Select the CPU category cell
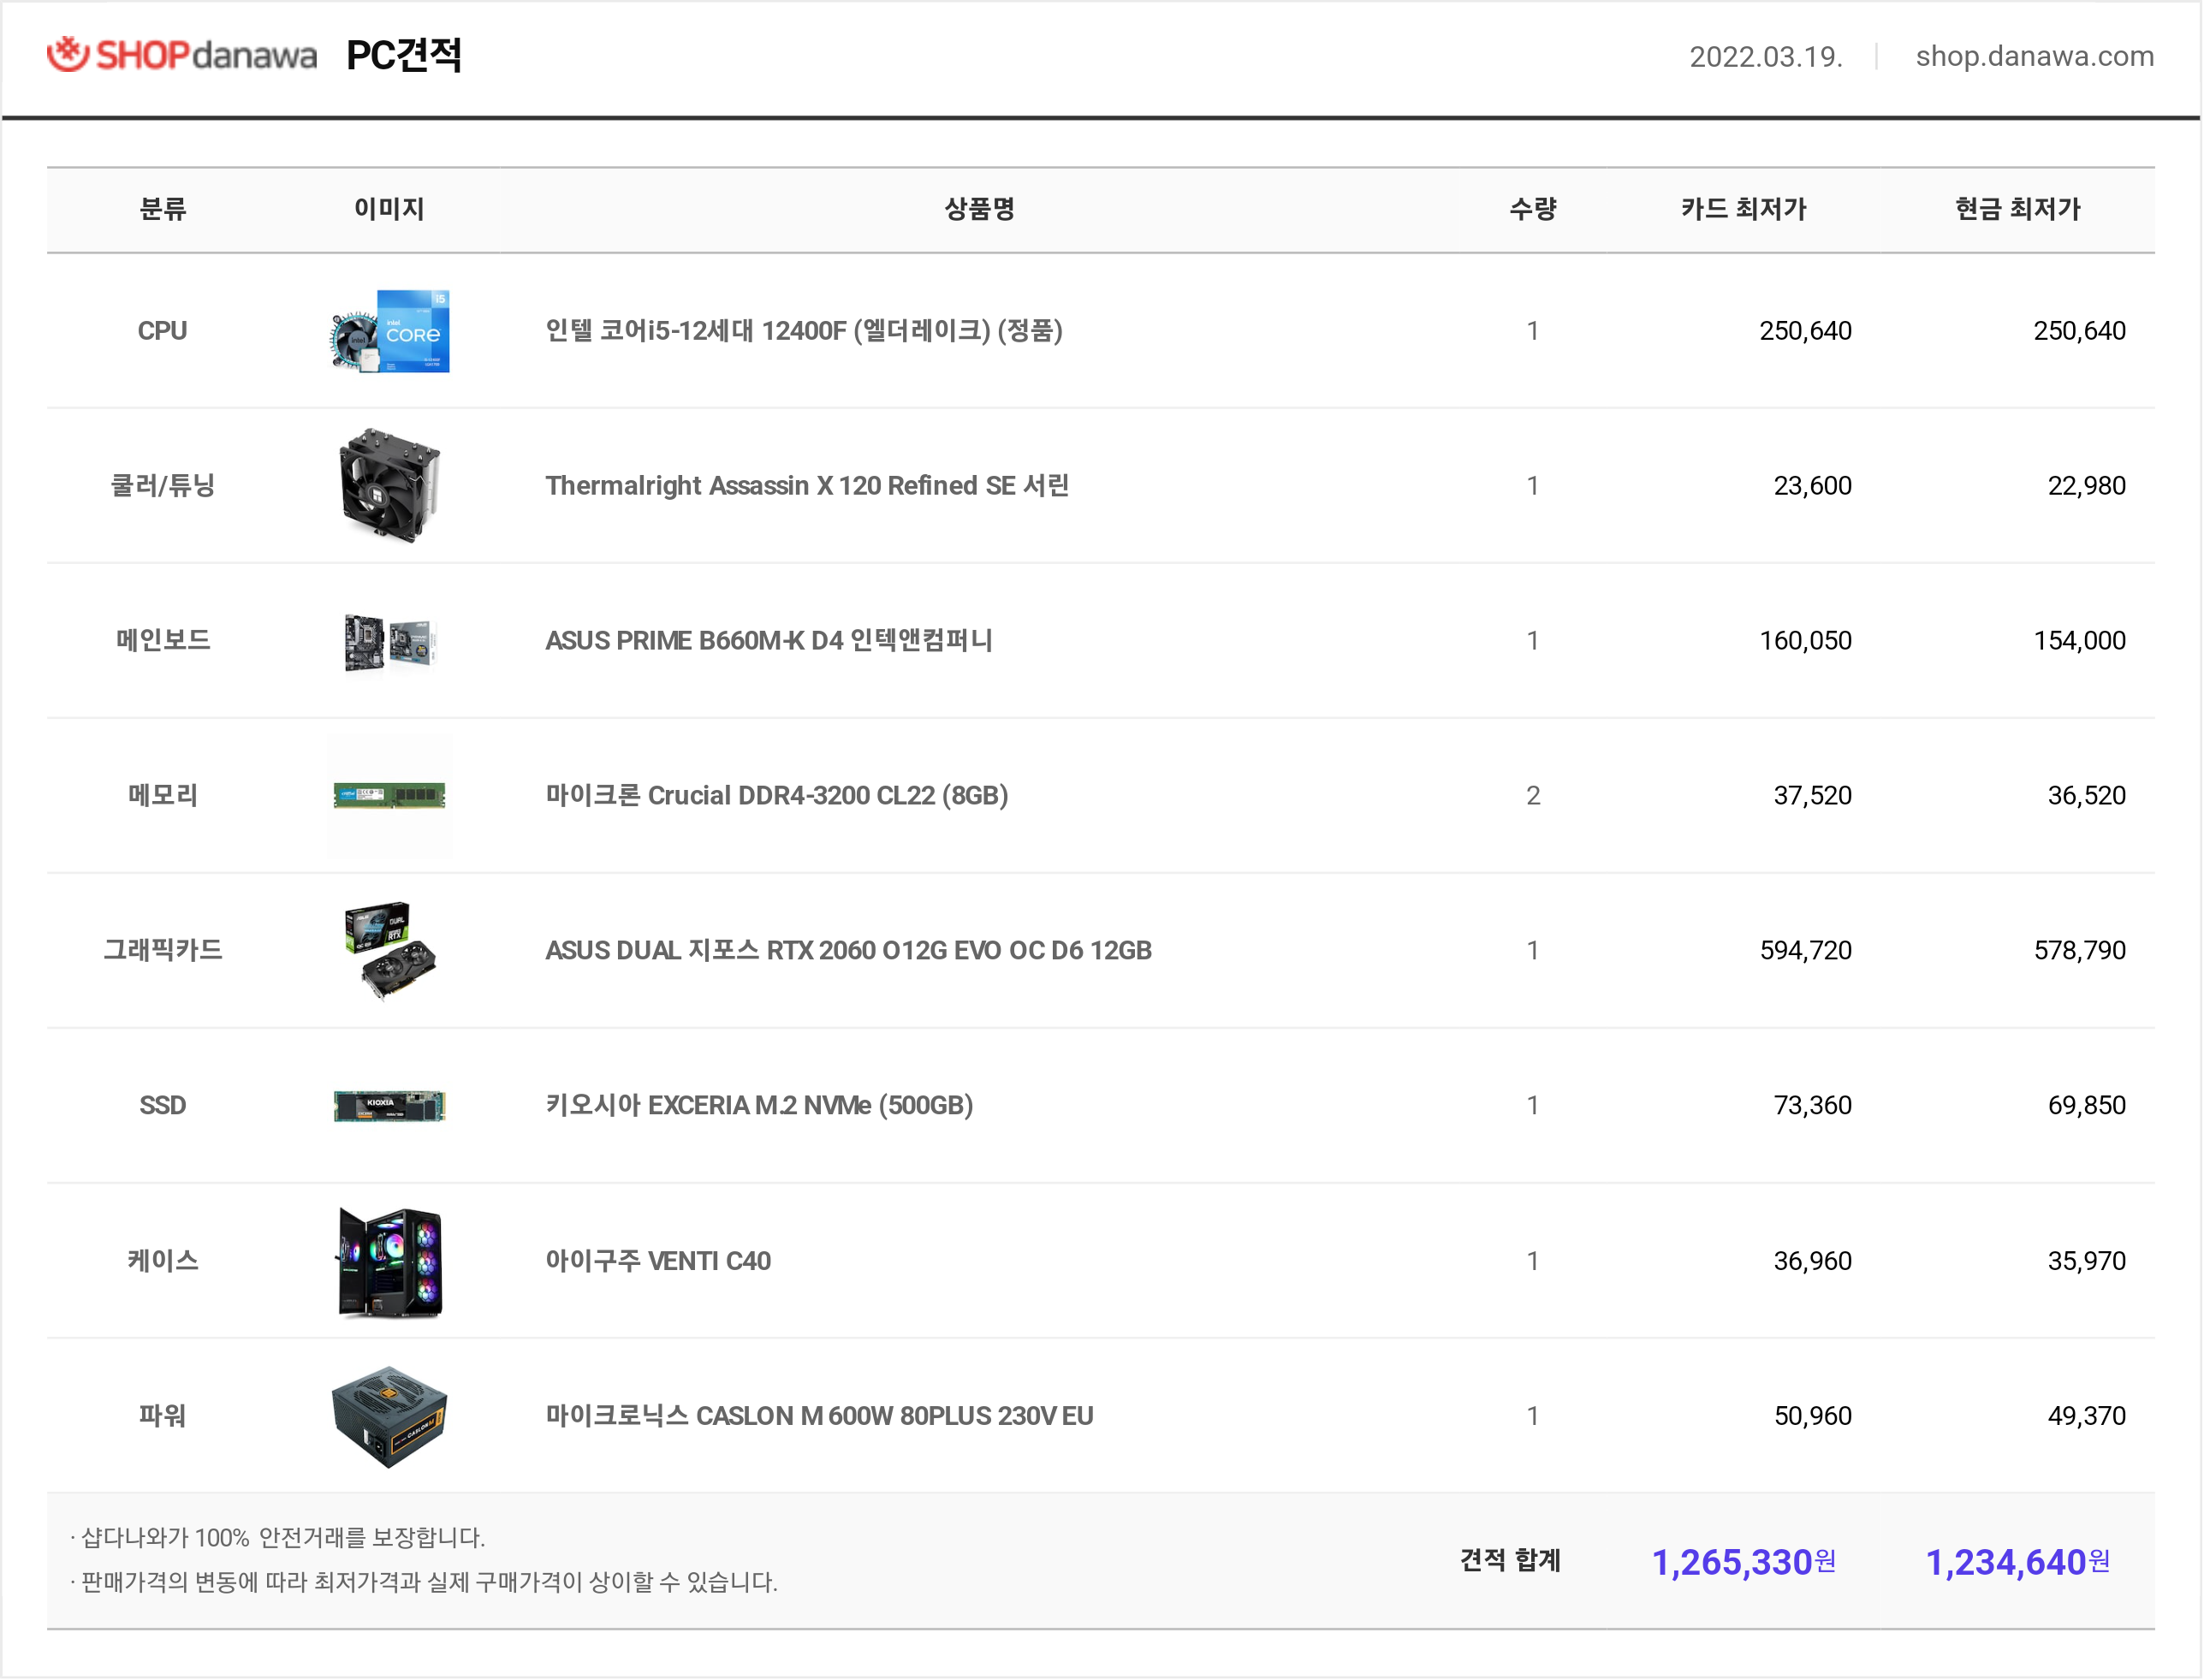Screen dimensions: 2204x1680 pos(163,331)
